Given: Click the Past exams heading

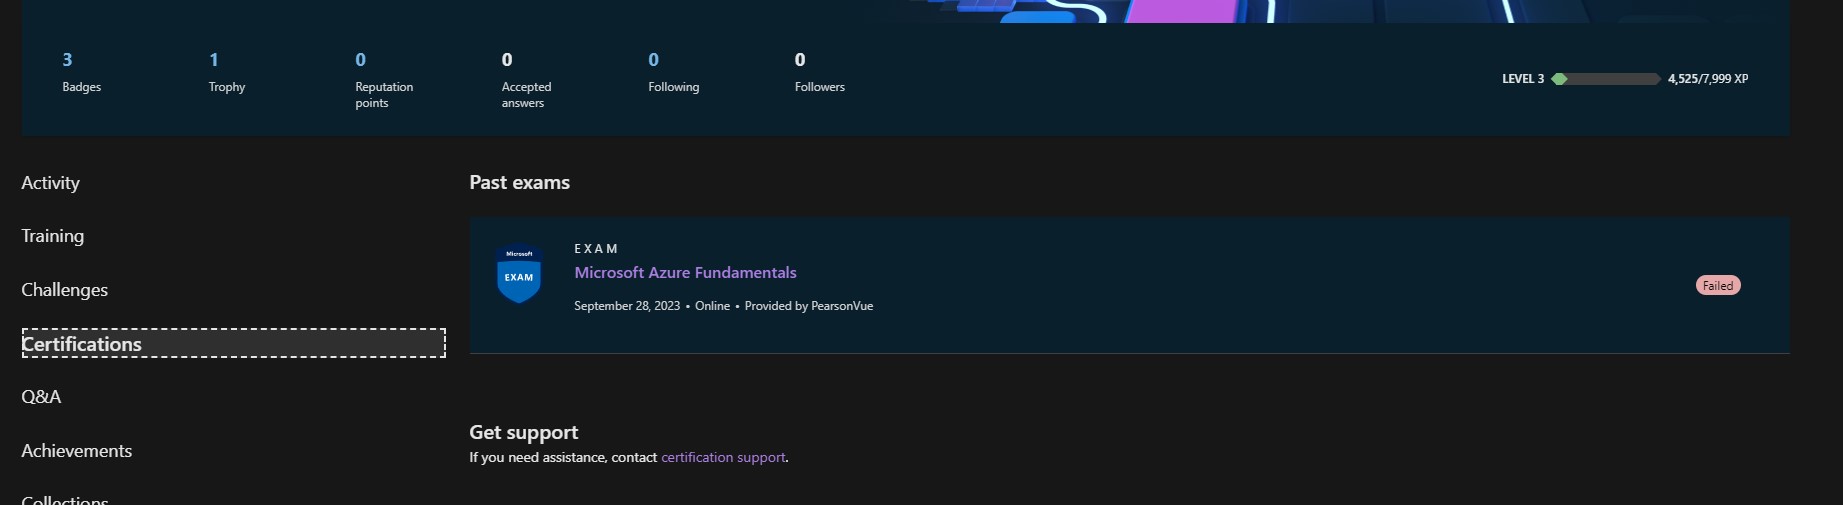Looking at the screenshot, I should click(519, 183).
